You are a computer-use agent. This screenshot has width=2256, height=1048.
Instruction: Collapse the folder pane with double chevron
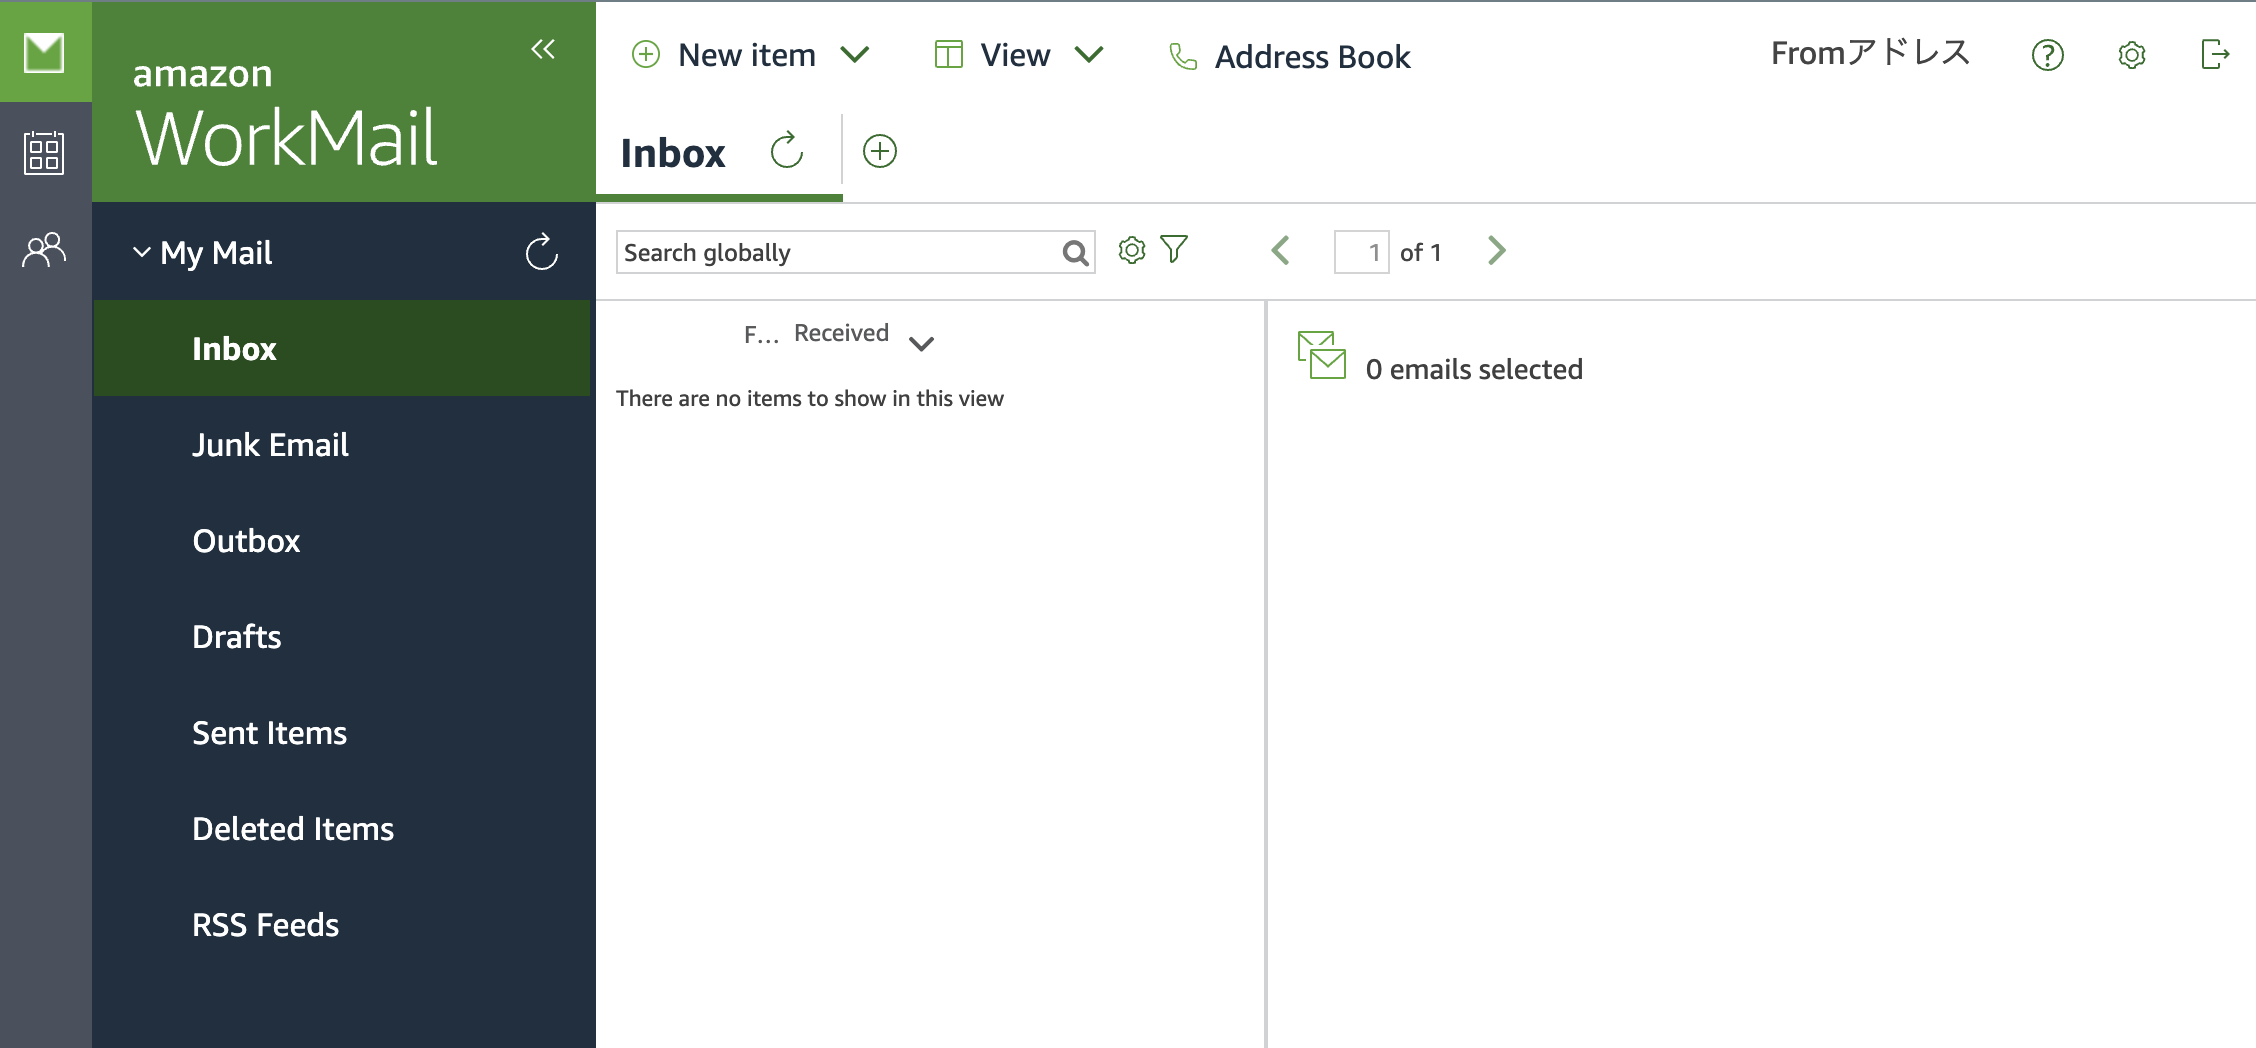point(543,49)
